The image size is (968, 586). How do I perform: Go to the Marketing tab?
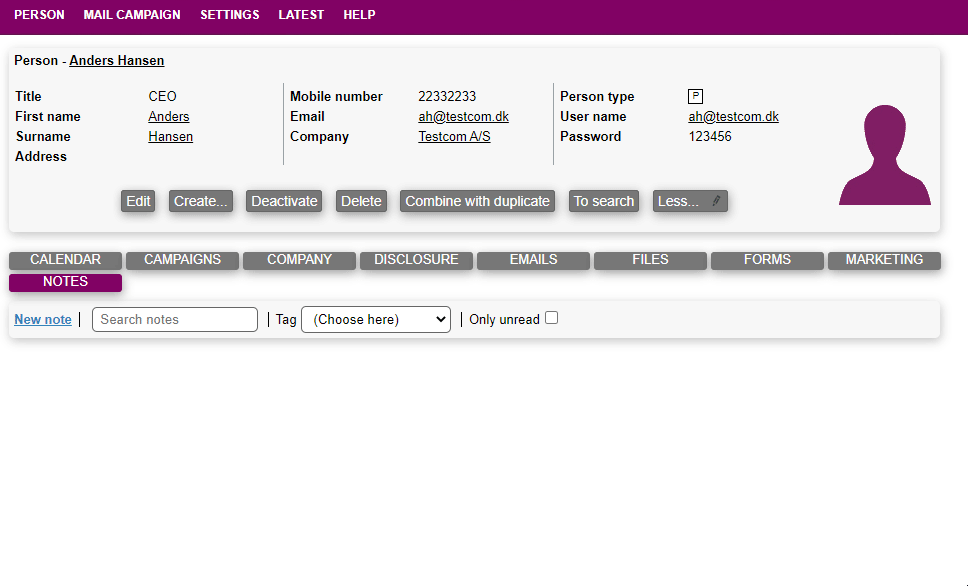click(x=884, y=260)
